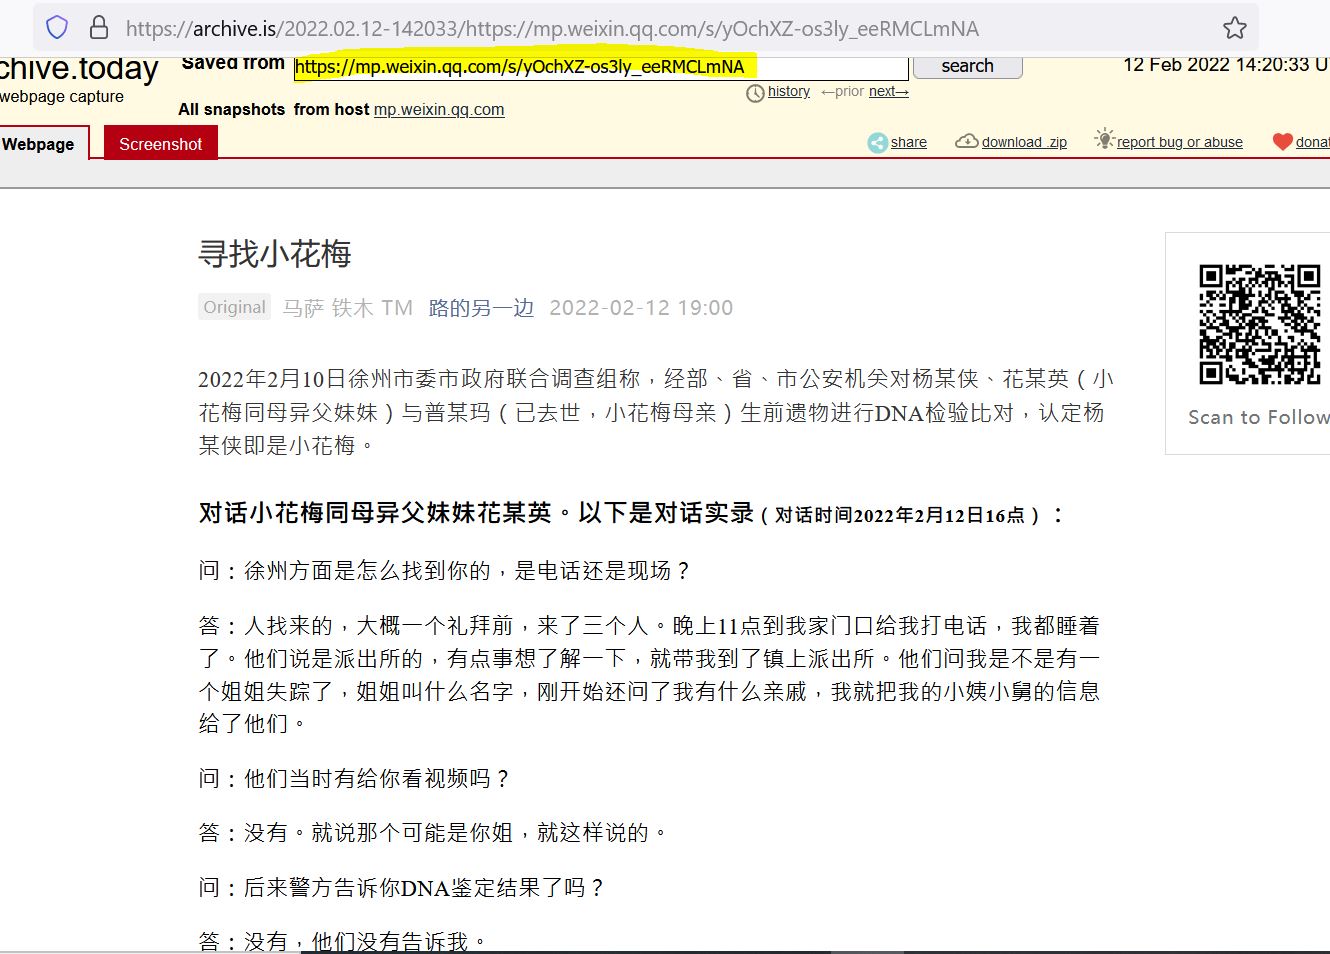Image resolution: width=1330 pixels, height=954 pixels.
Task: Select the Webpage tab
Action: (x=40, y=144)
